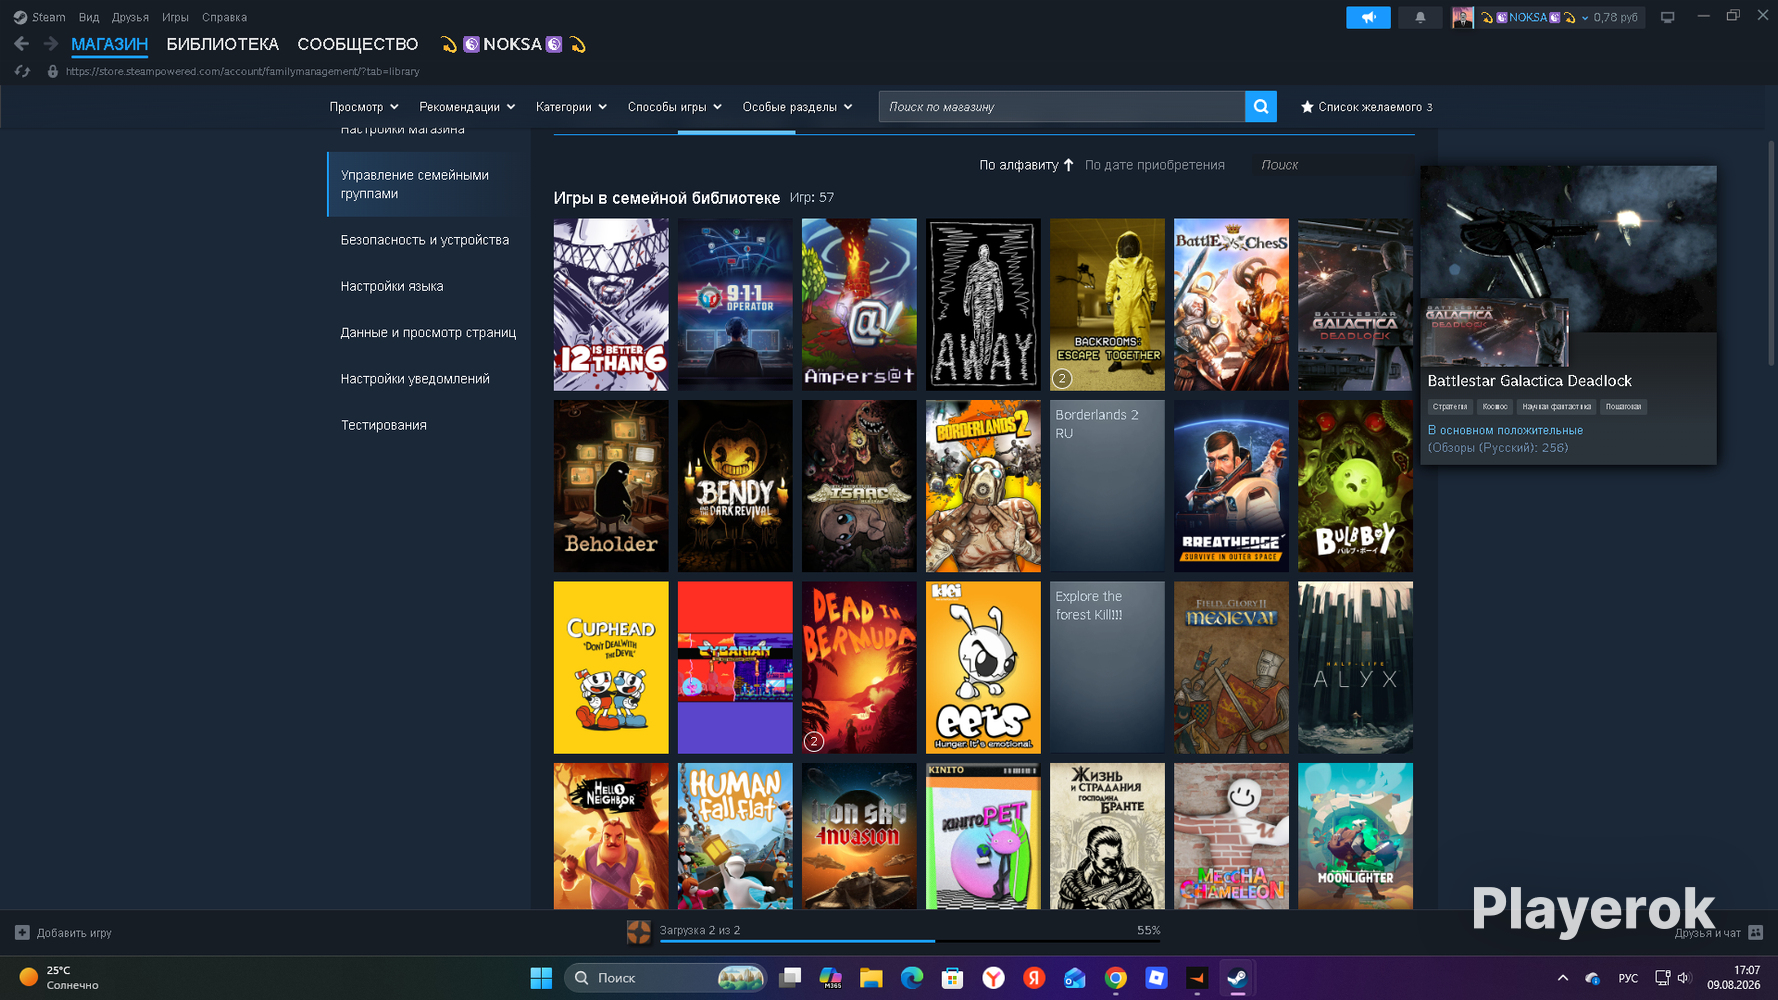Click the wishlist star icon
1778x1000 pixels.
pos(1307,107)
